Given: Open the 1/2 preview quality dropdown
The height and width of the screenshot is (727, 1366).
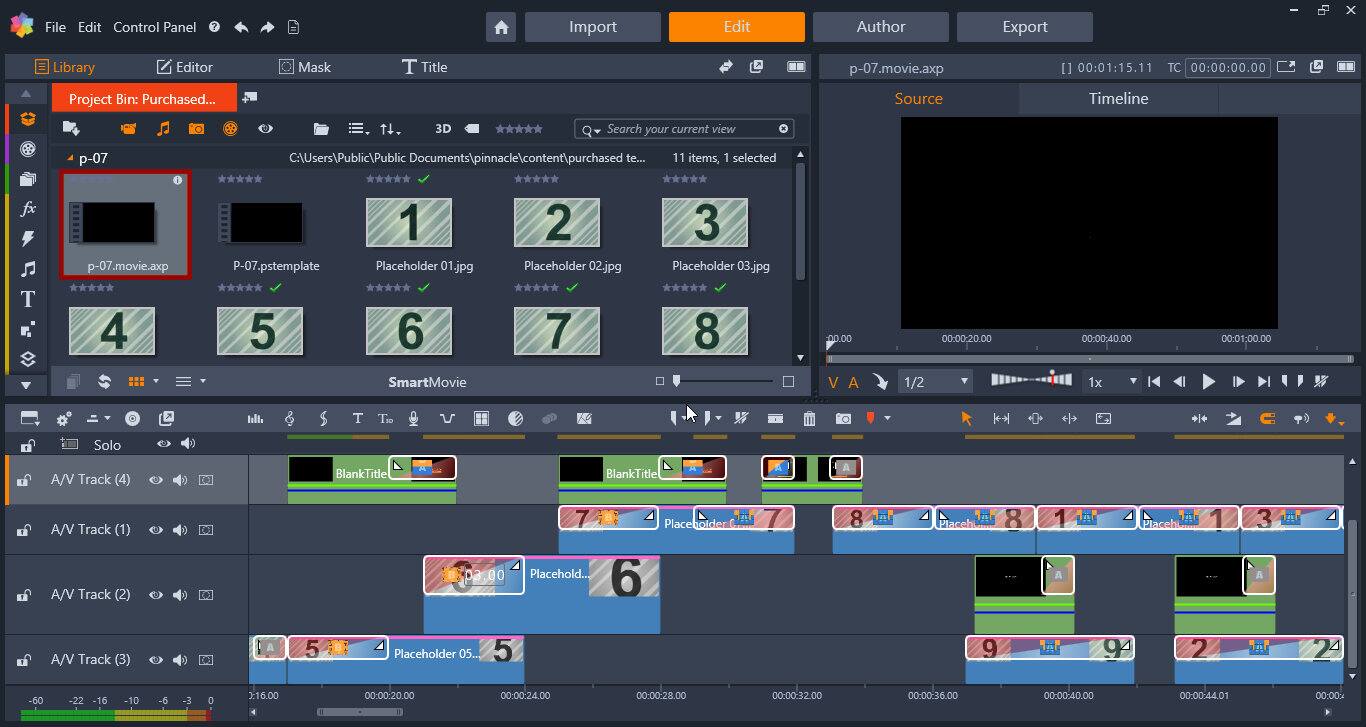Looking at the screenshot, I should pos(962,381).
